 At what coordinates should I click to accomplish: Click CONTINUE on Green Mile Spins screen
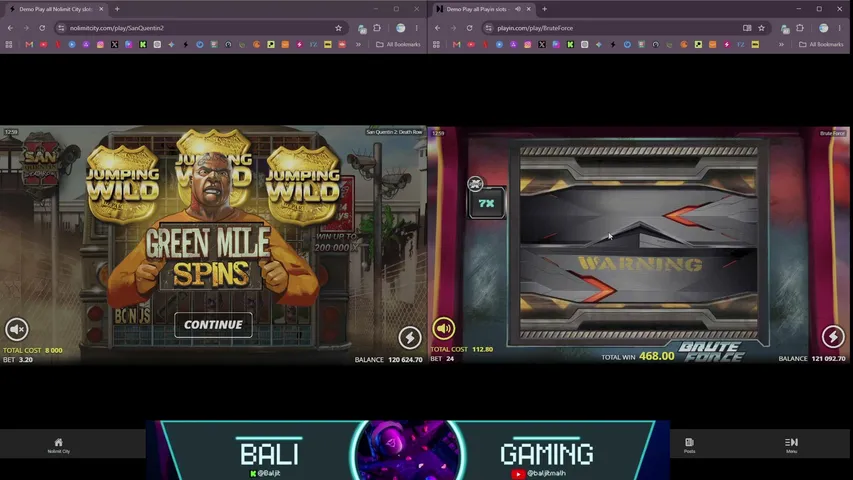click(213, 325)
